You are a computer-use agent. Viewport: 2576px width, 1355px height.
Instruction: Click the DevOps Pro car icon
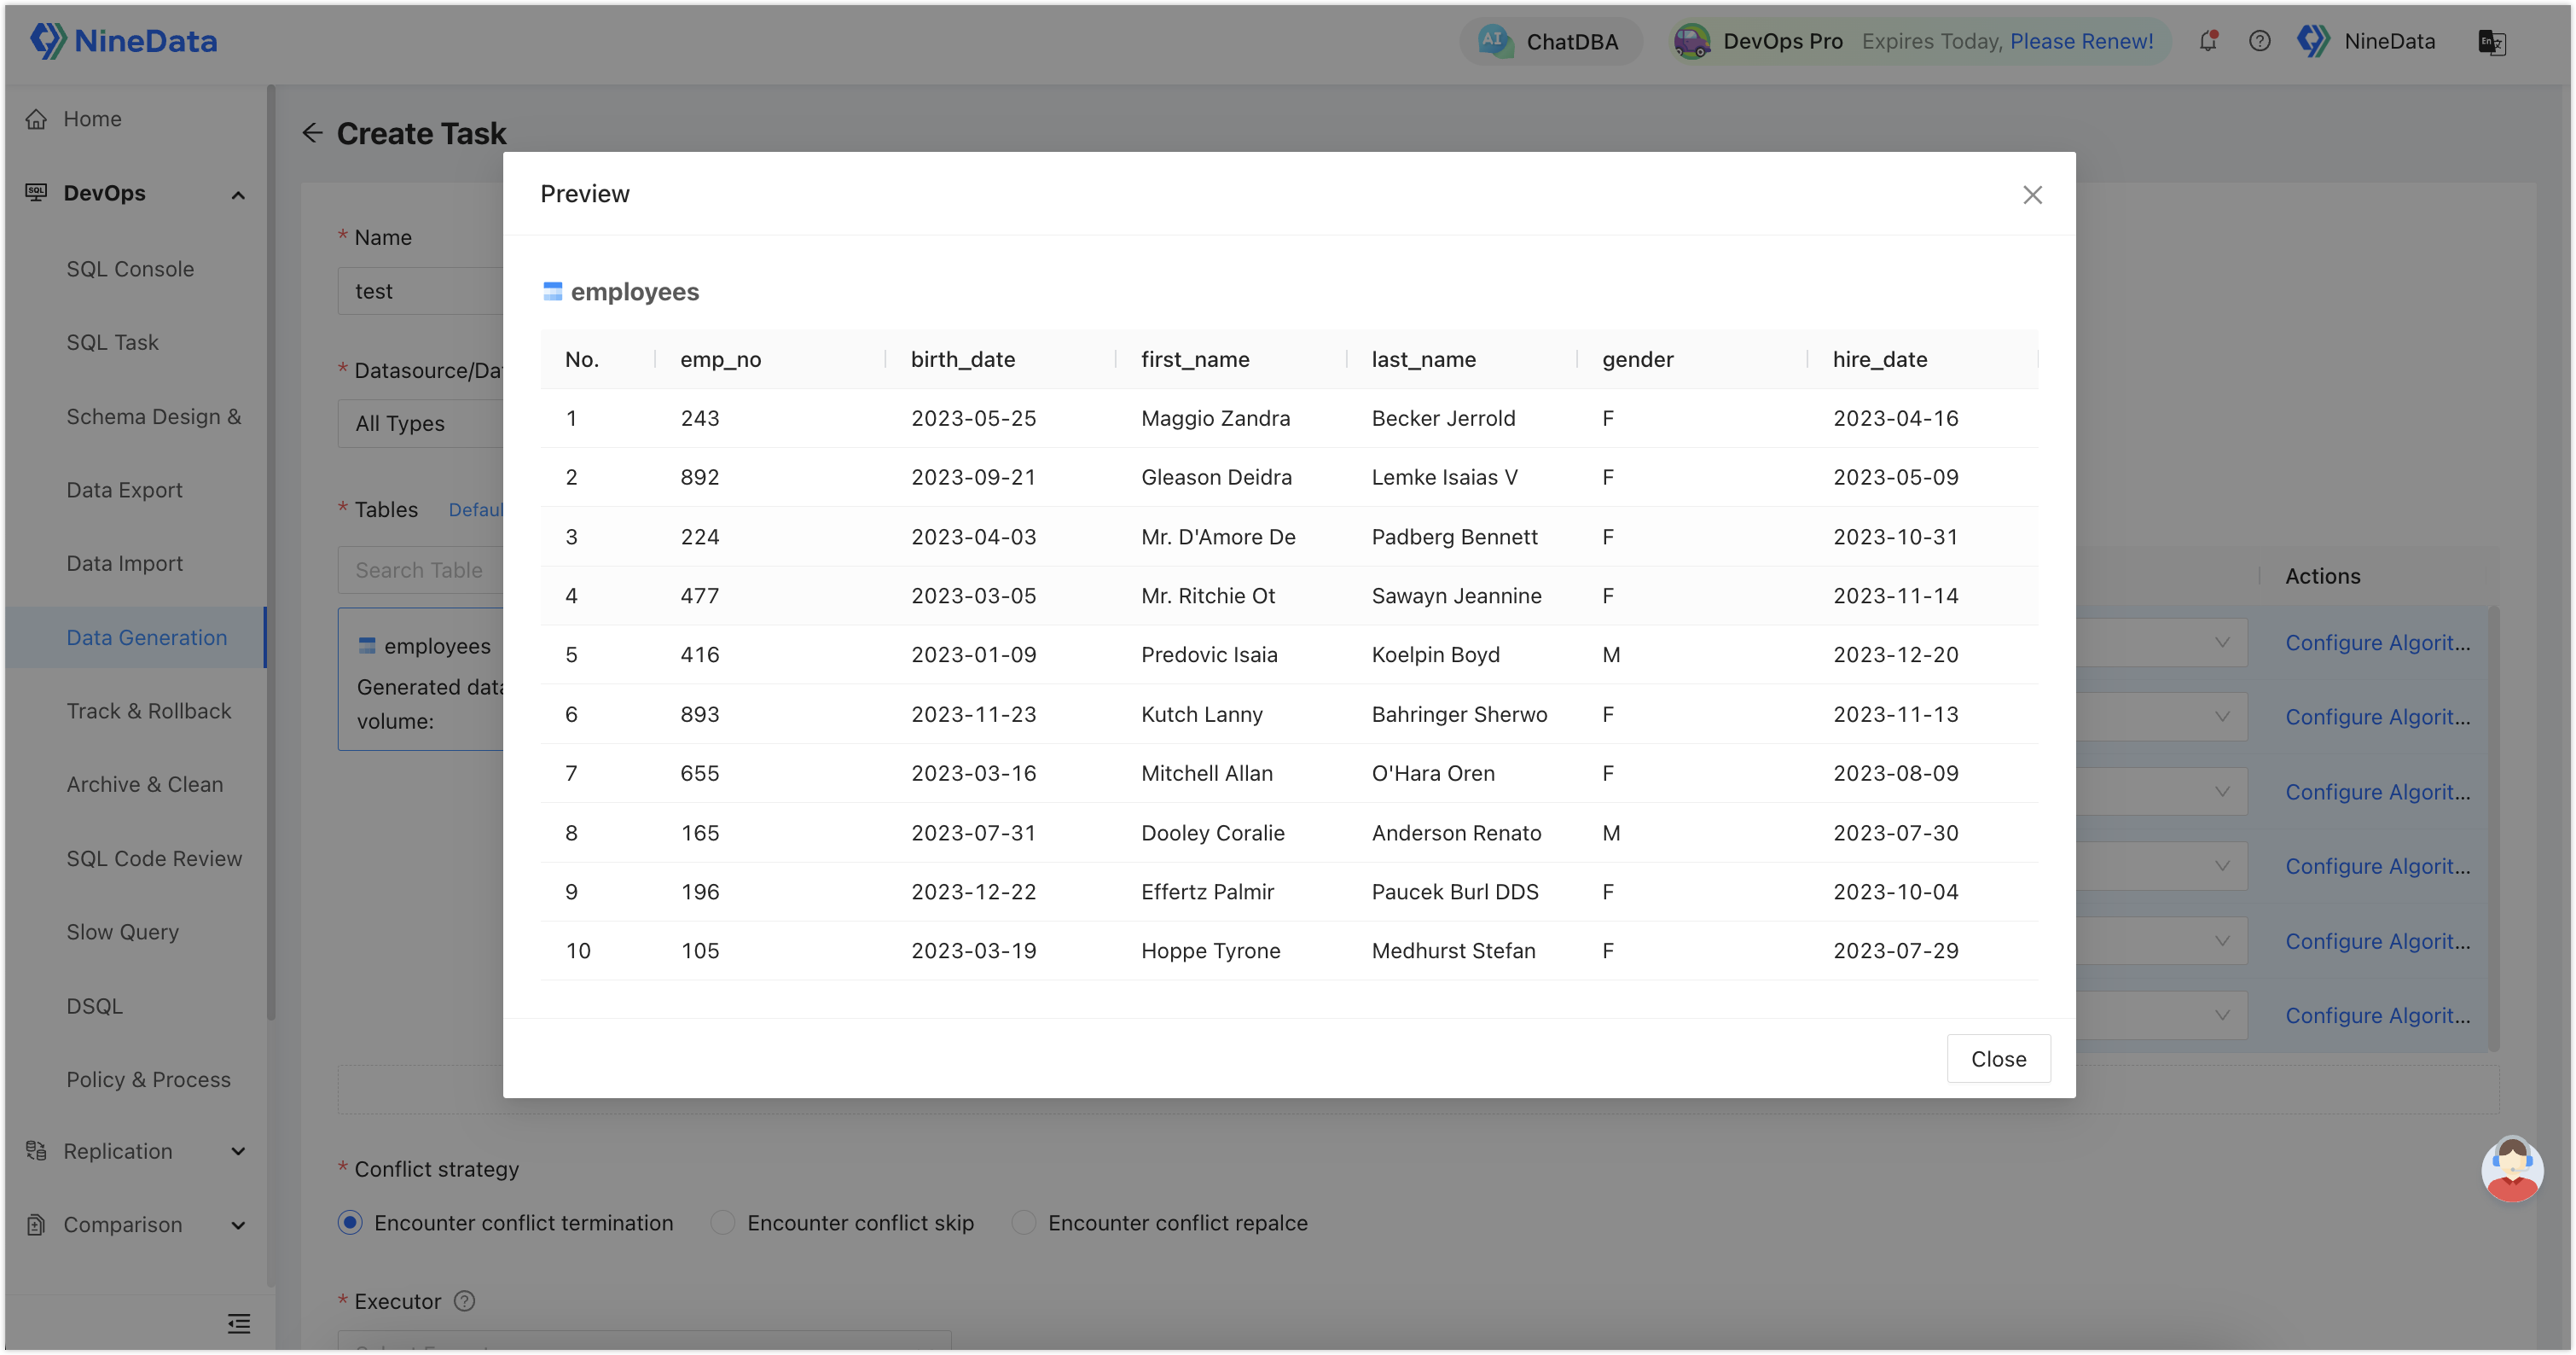[x=1691, y=41]
